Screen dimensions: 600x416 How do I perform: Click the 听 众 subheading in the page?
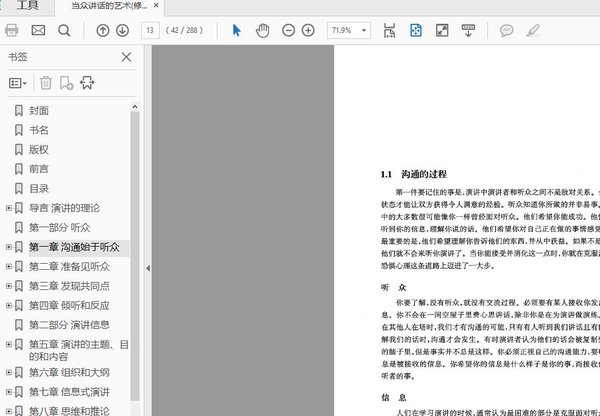point(393,287)
